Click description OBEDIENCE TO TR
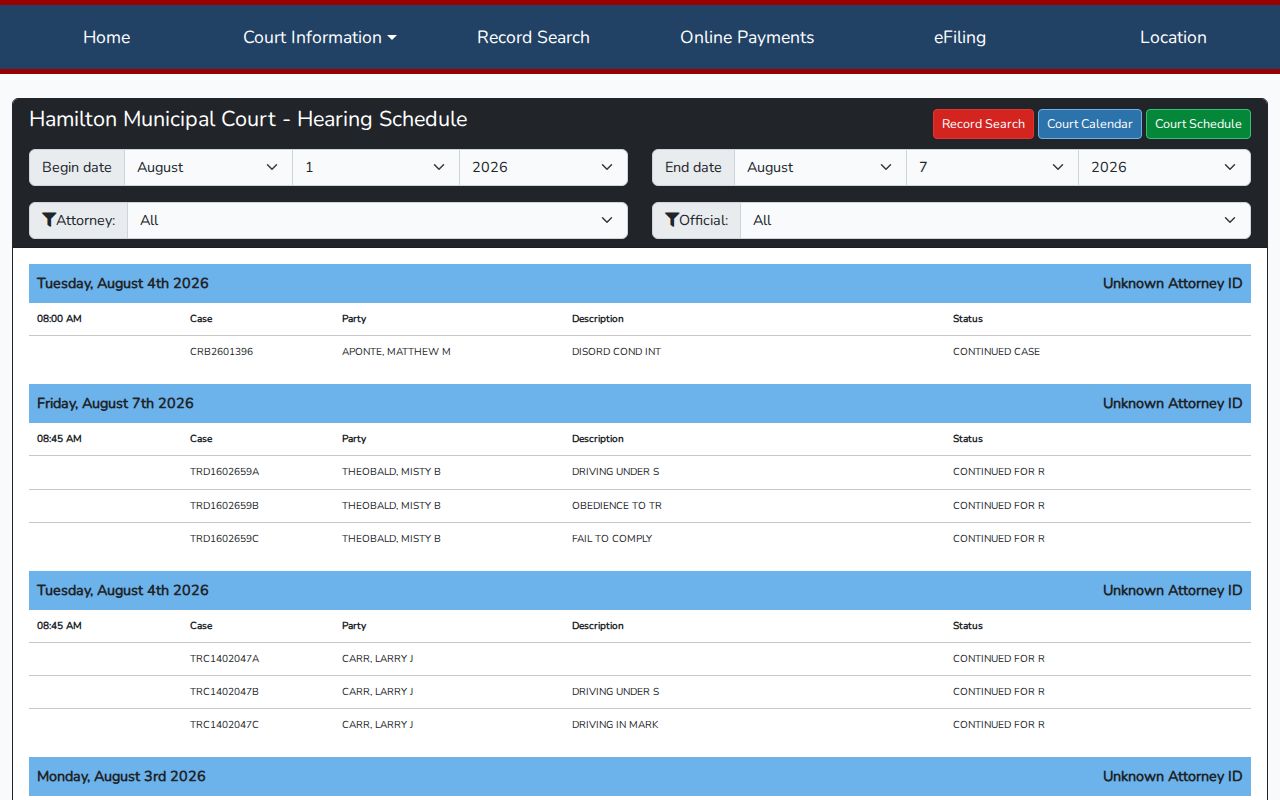 pyautogui.click(x=617, y=506)
